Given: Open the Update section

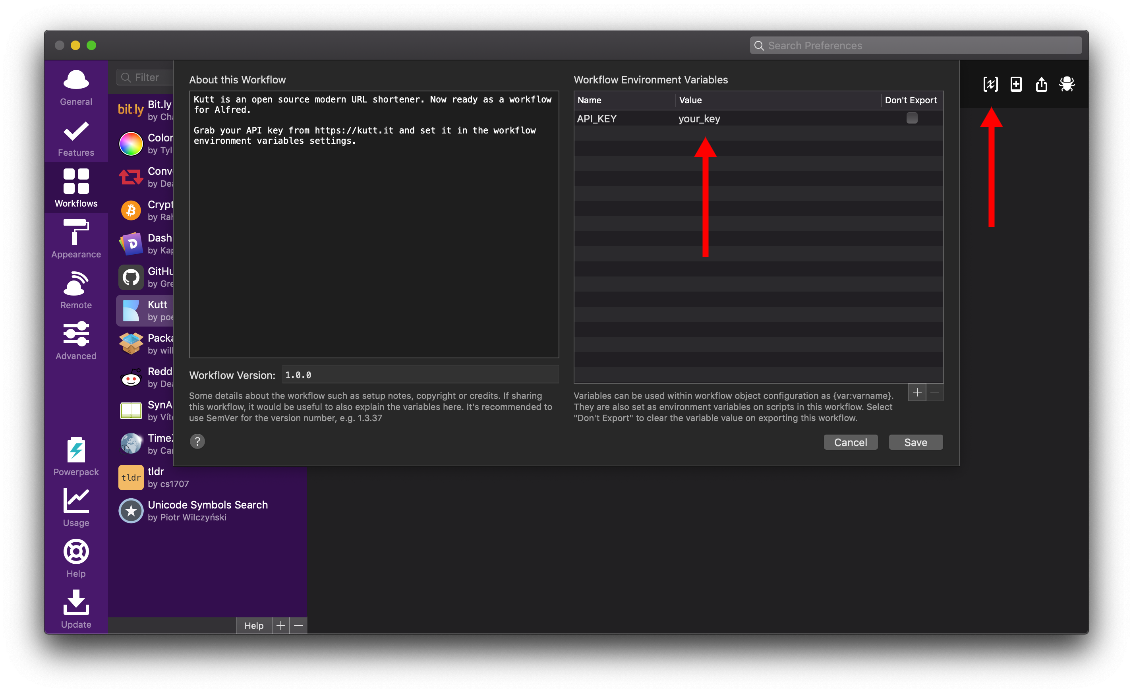Looking at the screenshot, I should [76, 609].
